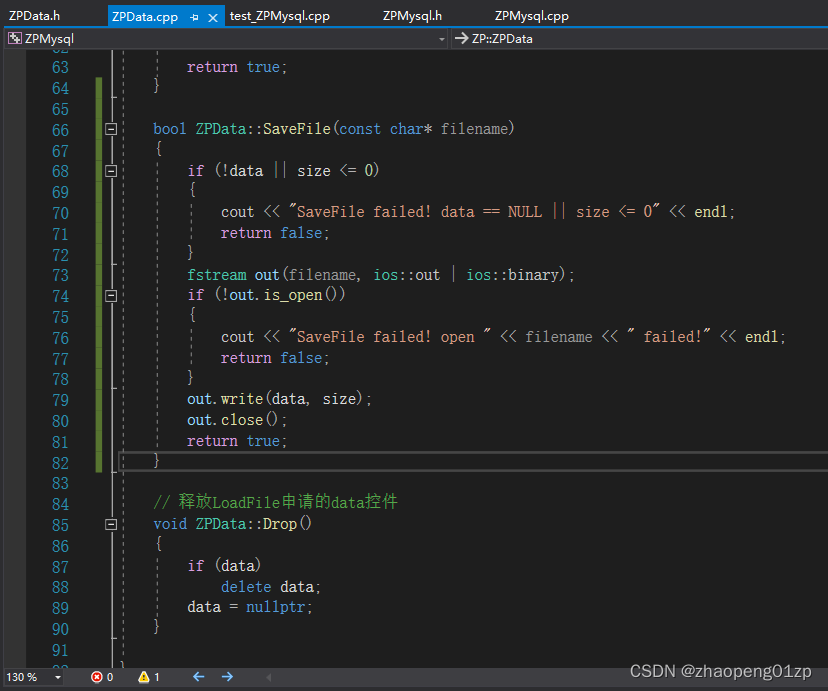Screen dimensions: 828x691
Task: Switch to the ZPMysql.h tab
Action: point(412,16)
